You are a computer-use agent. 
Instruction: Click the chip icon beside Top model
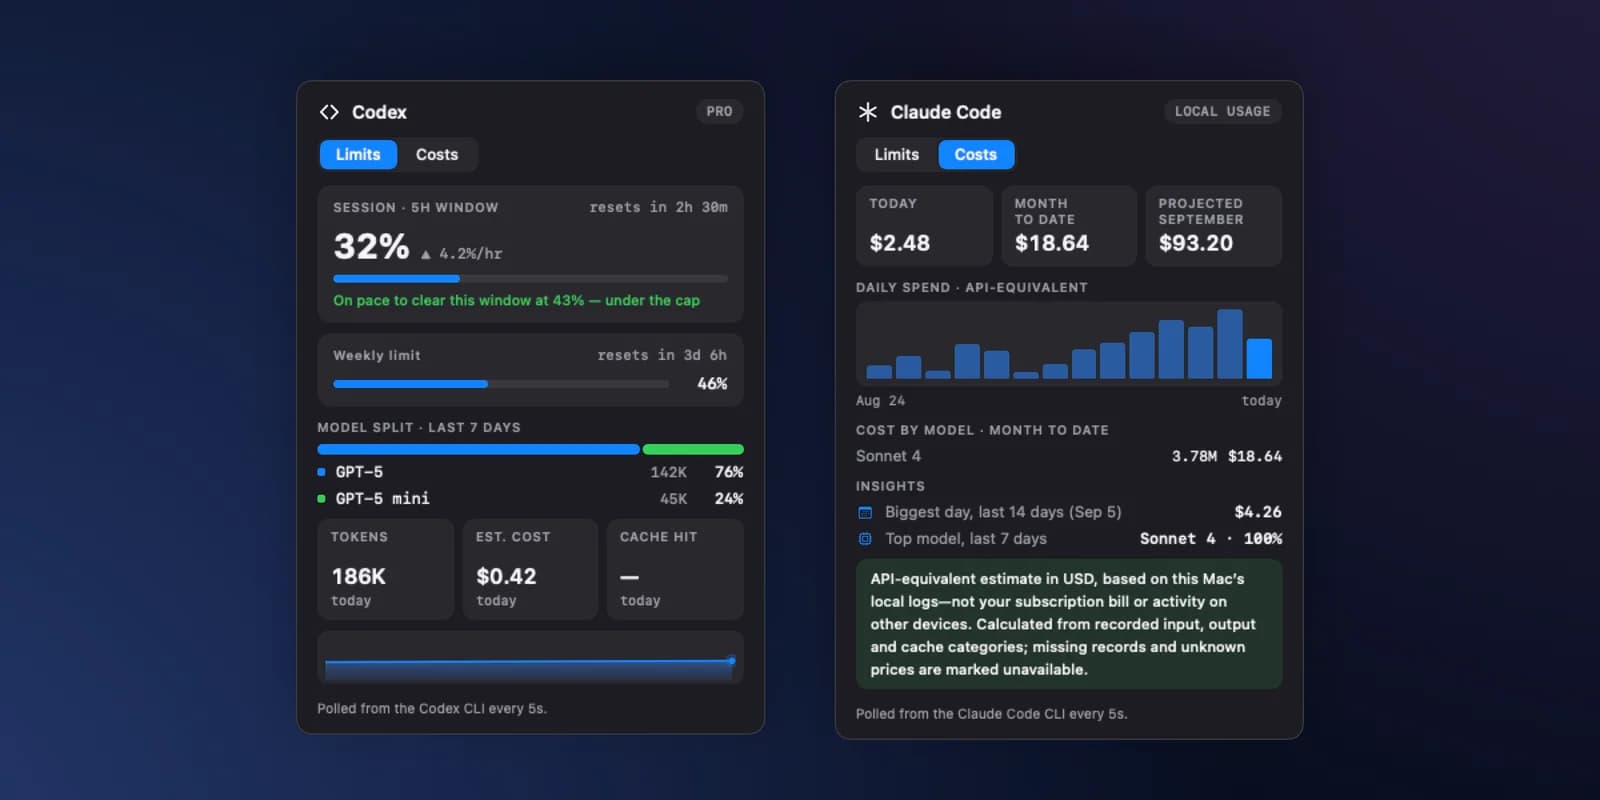[x=865, y=539]
